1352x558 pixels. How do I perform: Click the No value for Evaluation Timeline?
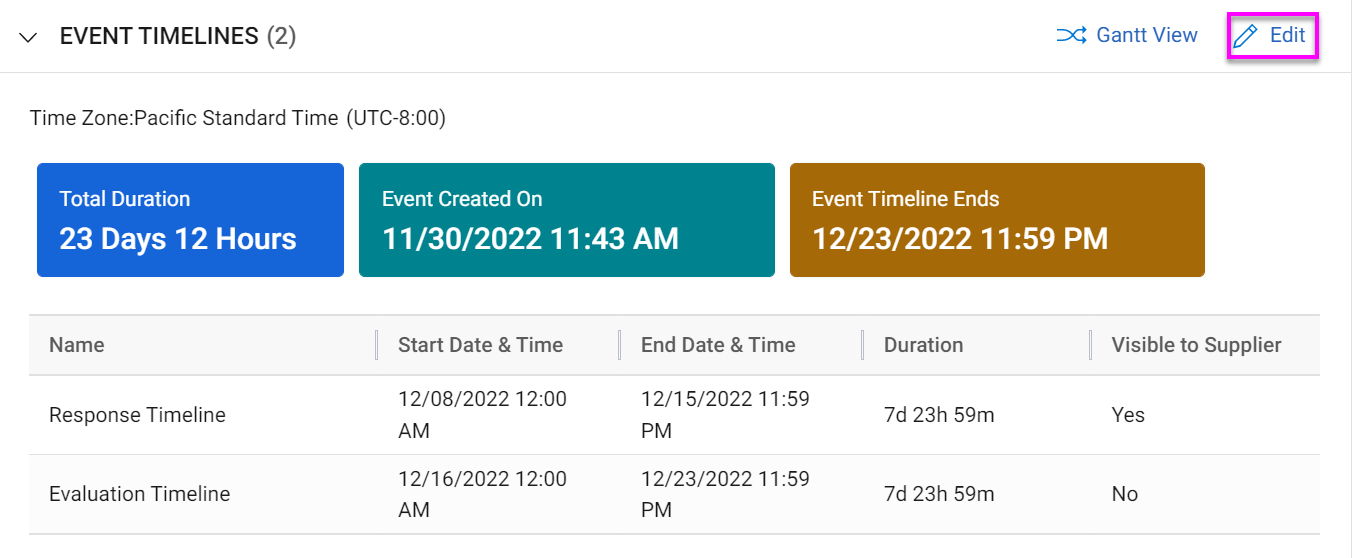[1125, 494]
